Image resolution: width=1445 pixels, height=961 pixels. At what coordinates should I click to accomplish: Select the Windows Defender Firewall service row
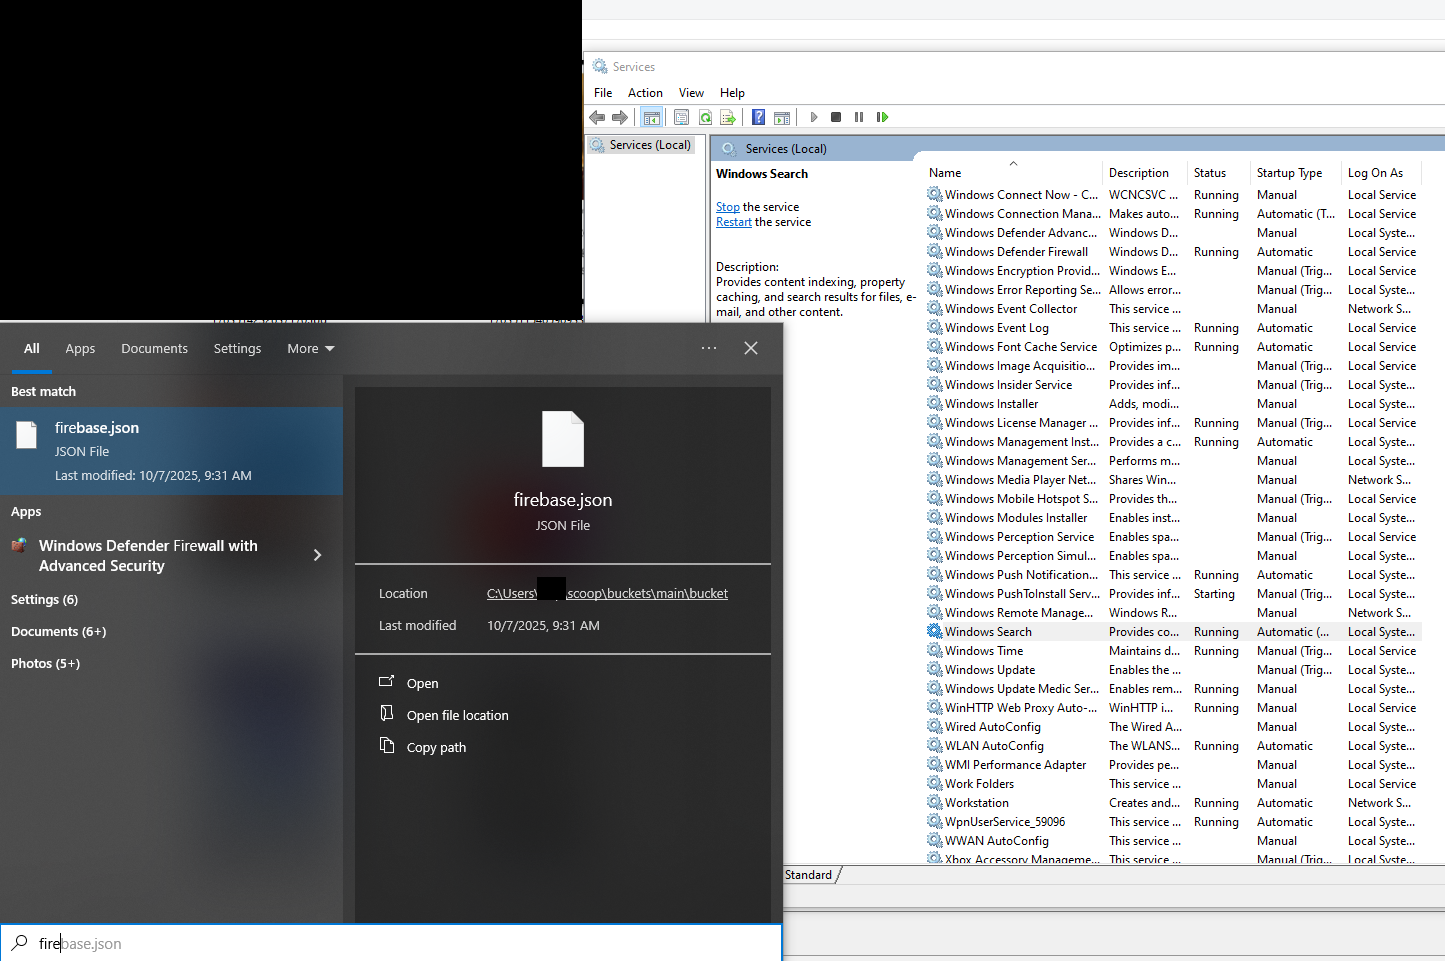[1174, 252]
